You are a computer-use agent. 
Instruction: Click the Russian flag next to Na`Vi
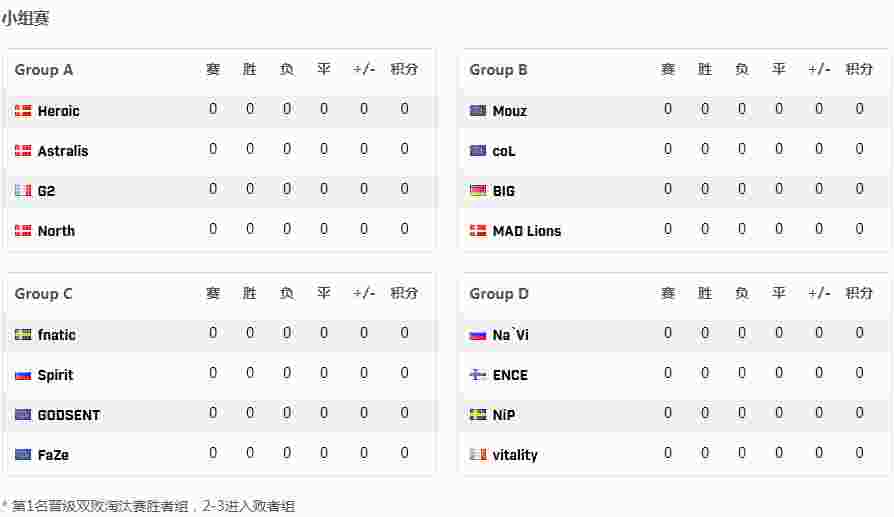tap(478, 335)
